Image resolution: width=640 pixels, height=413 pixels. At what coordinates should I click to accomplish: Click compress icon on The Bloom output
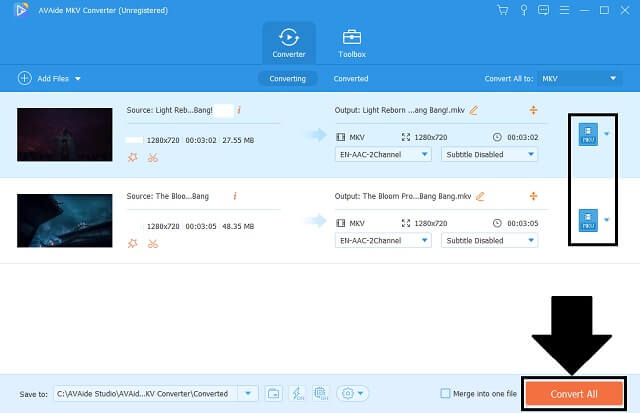coord(533,196)
